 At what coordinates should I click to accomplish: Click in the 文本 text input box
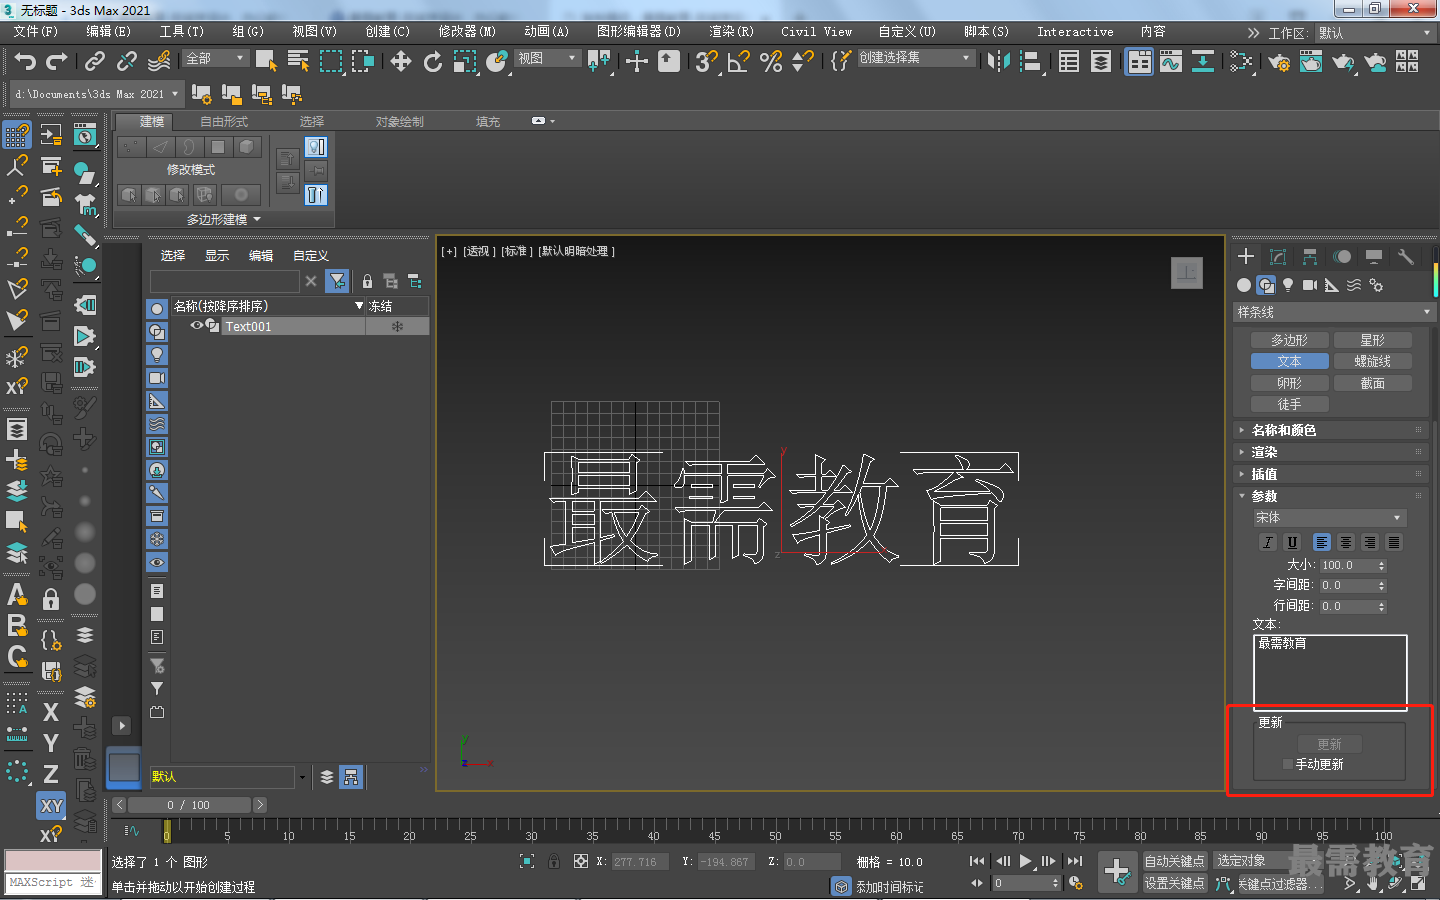click(1330, 671)
